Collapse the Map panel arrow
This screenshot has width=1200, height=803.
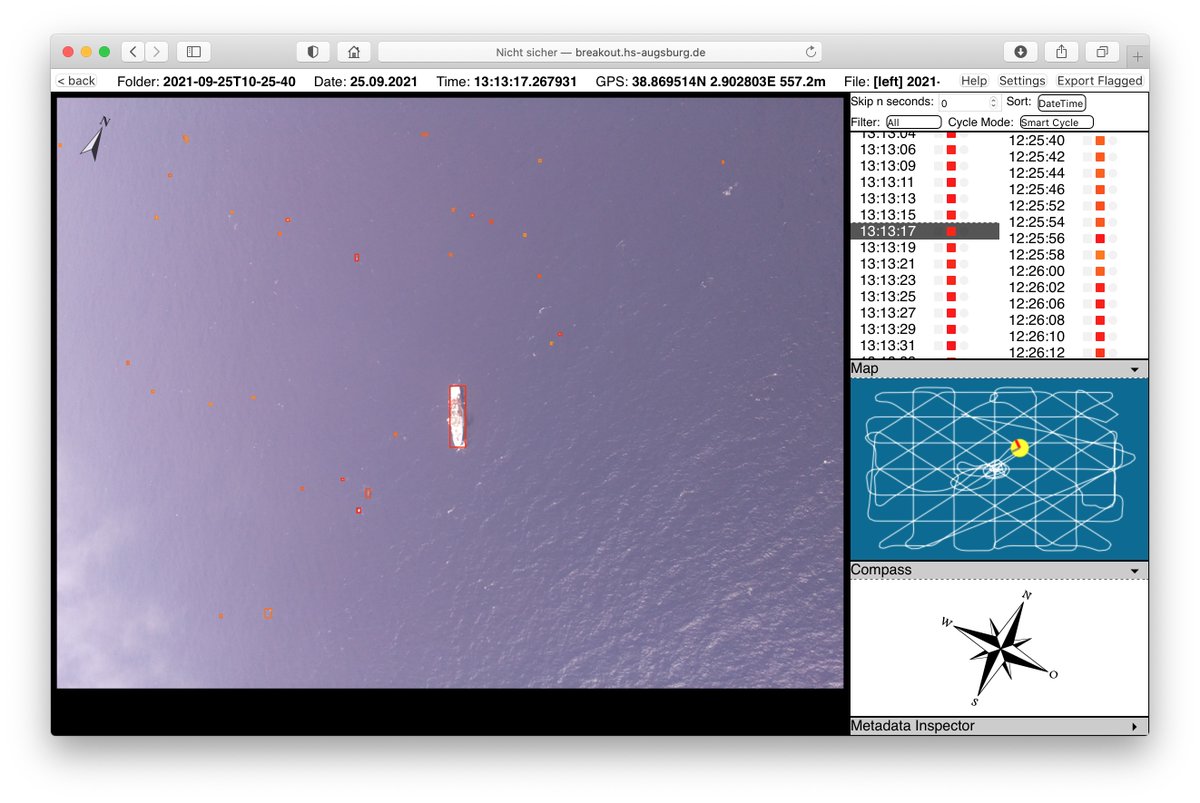coord(1134,370)
